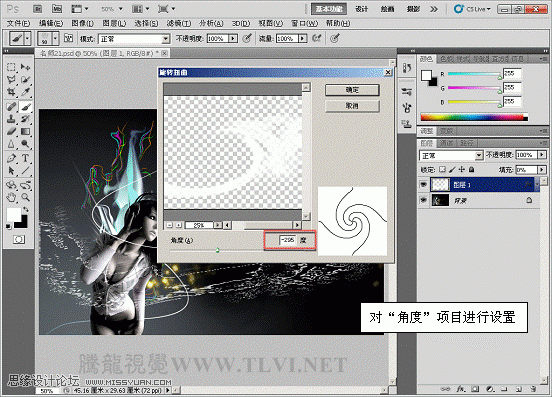Launch Mini Bridge from top bar
This screenshot has width=552, height=397.
[x=57, y=9]
